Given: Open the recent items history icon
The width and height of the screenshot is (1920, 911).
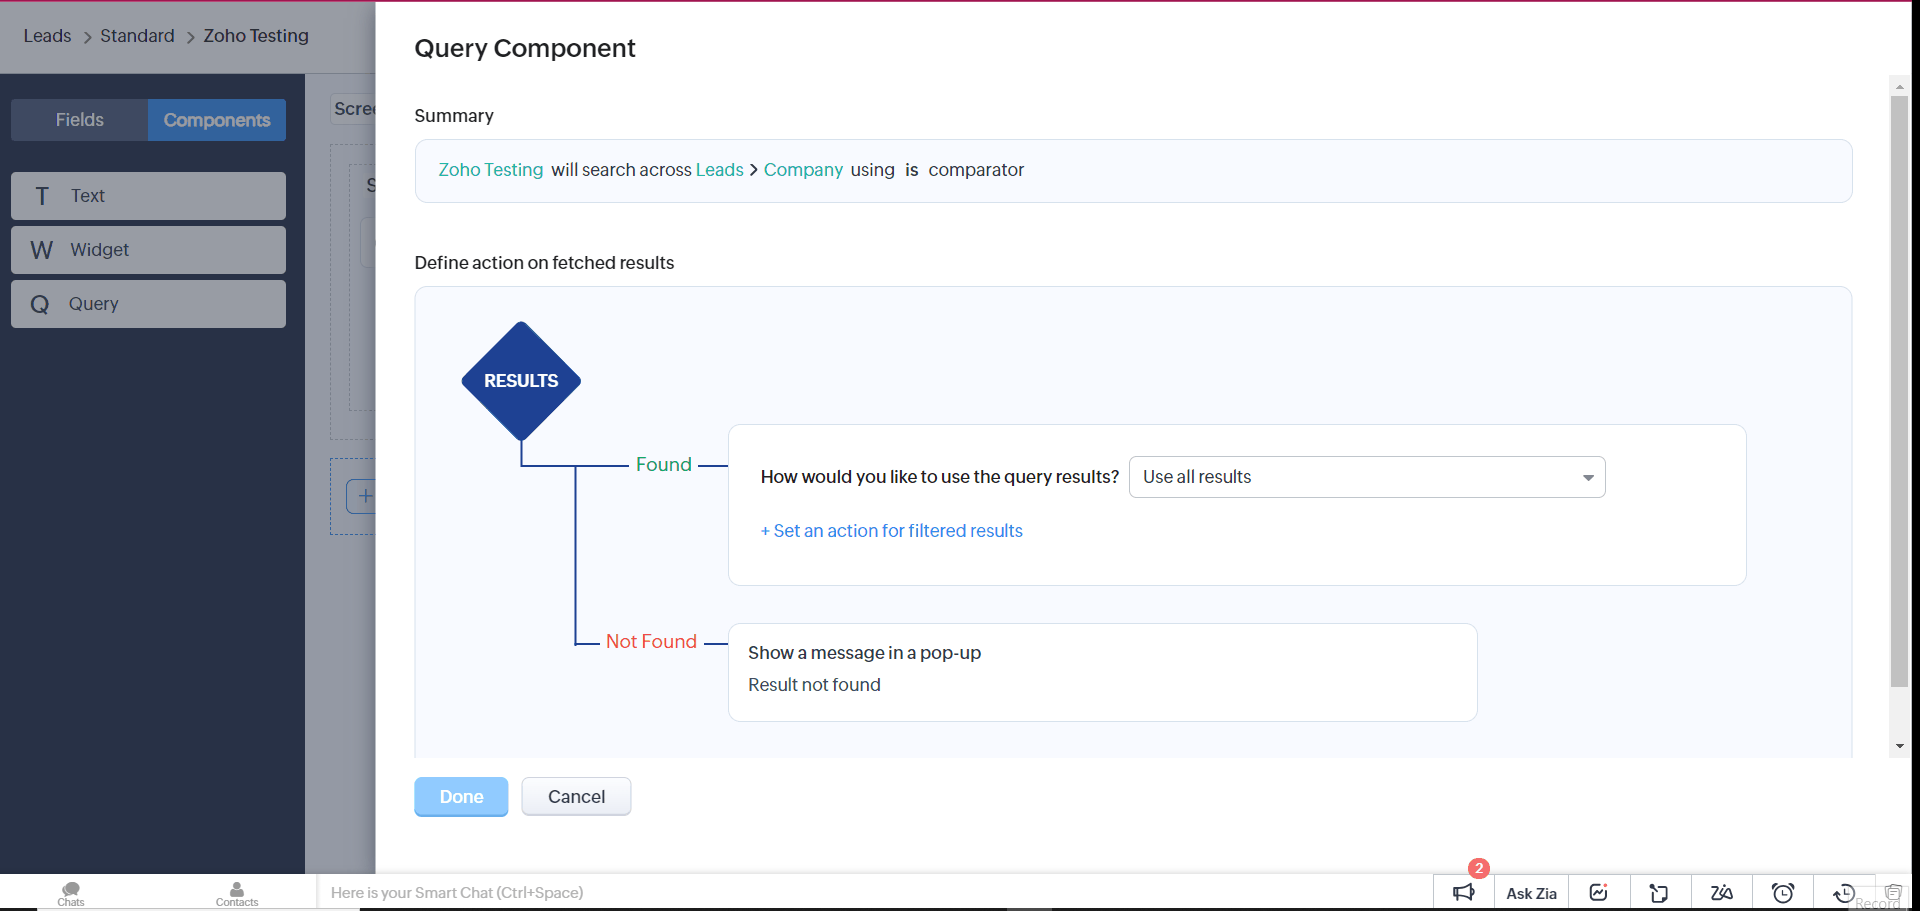Looking at the screenshot, I should click(1843, 893).
